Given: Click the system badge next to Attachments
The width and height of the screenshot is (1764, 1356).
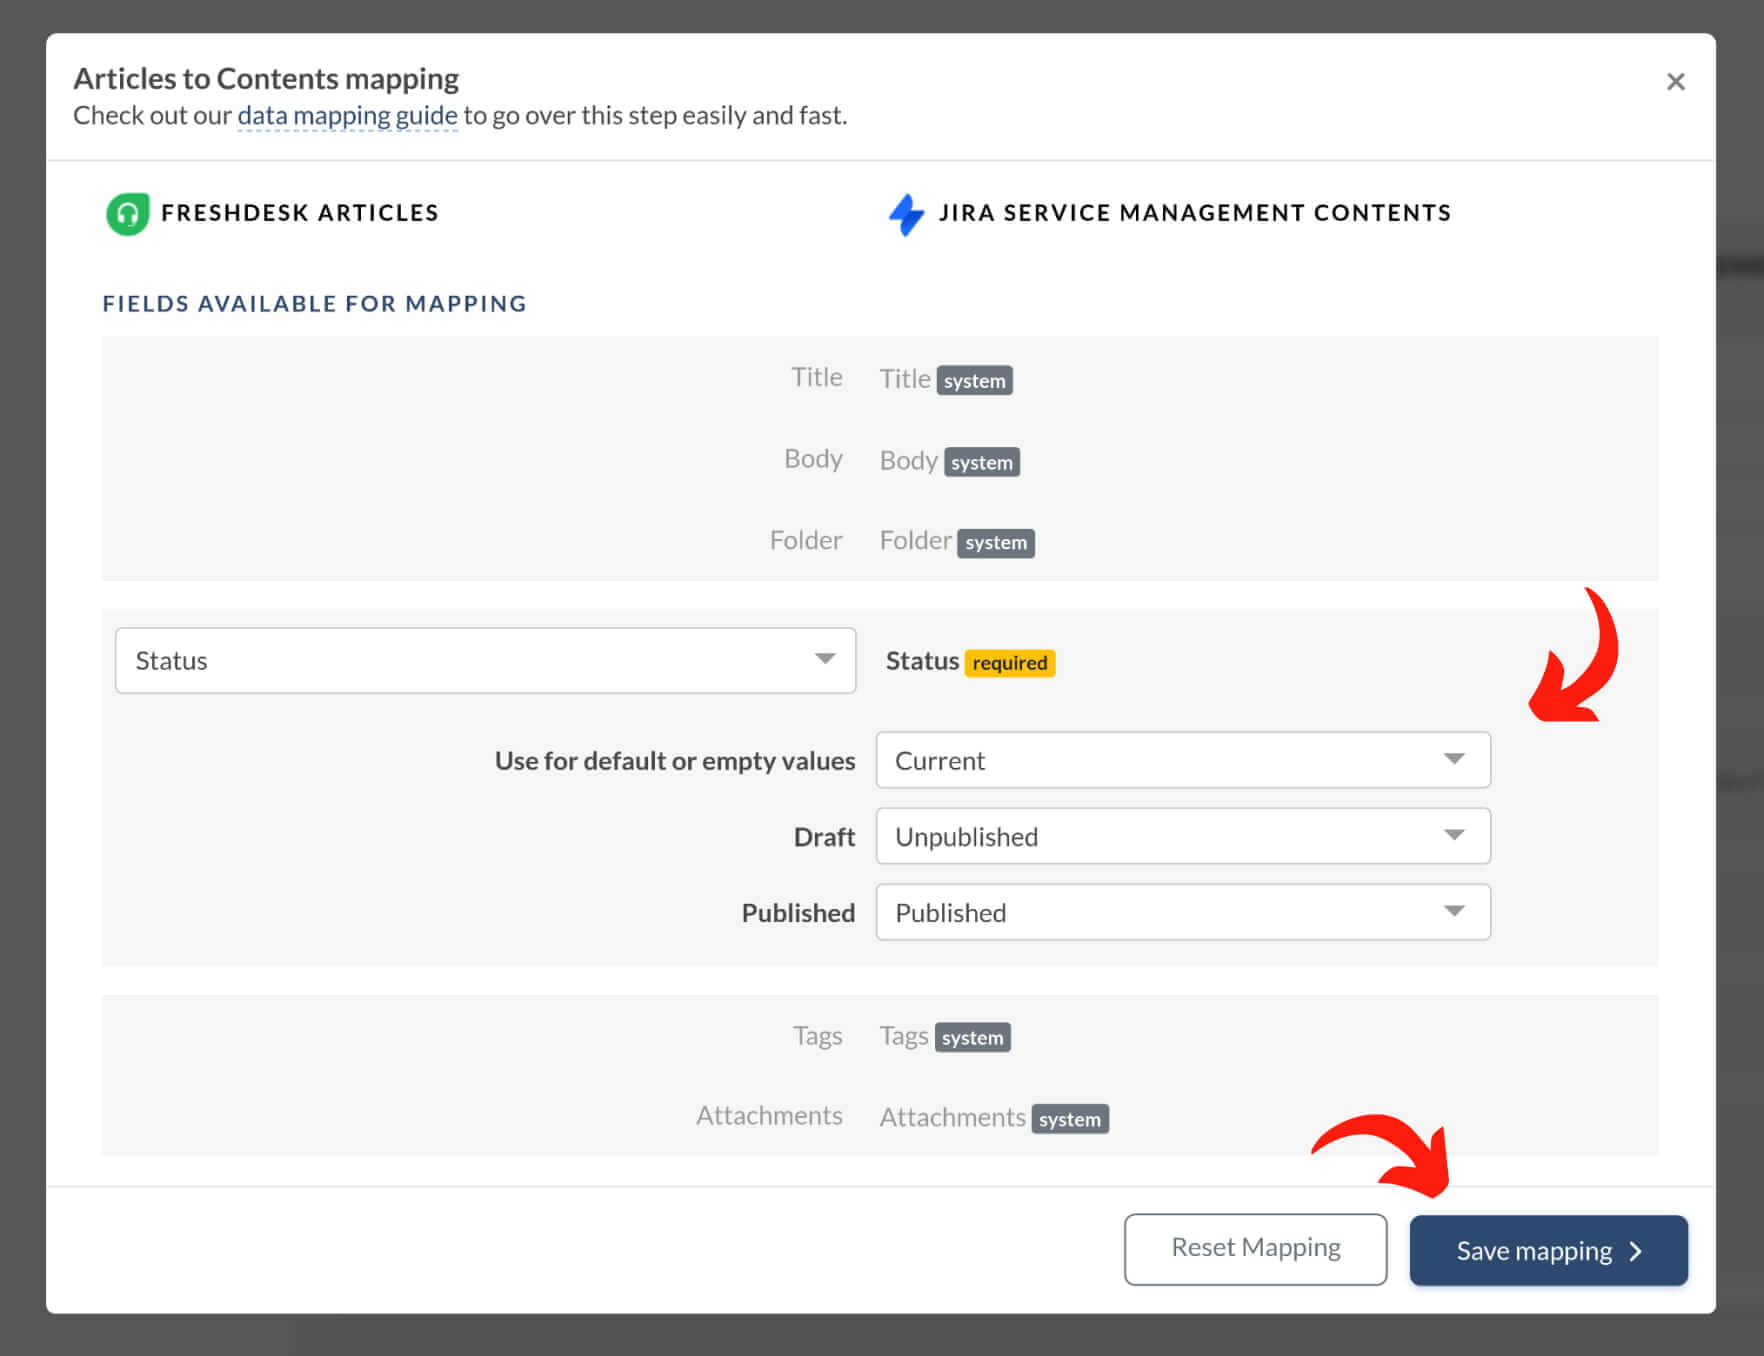Looking at the screenshot, I should (1070, 1119).
